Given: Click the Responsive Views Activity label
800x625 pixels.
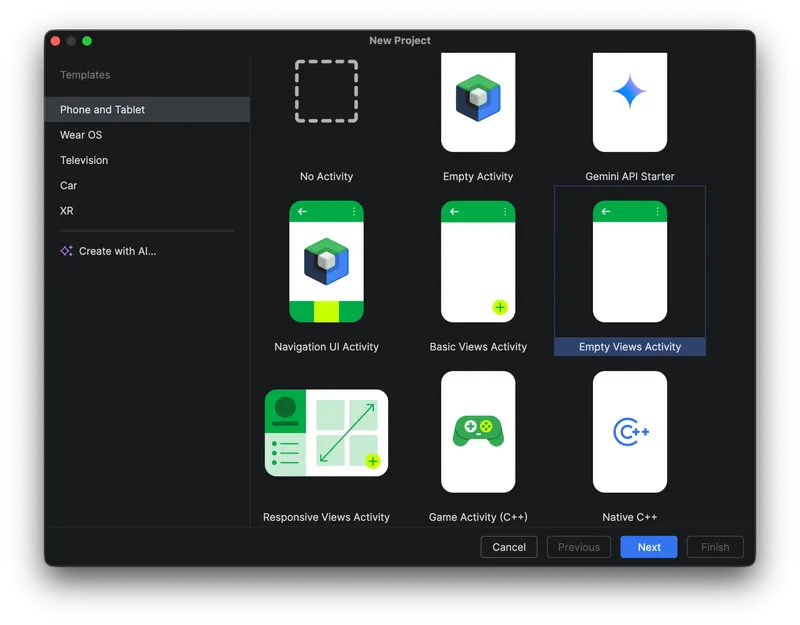Looking at the screenshot, I should click(x=327, y=517).
